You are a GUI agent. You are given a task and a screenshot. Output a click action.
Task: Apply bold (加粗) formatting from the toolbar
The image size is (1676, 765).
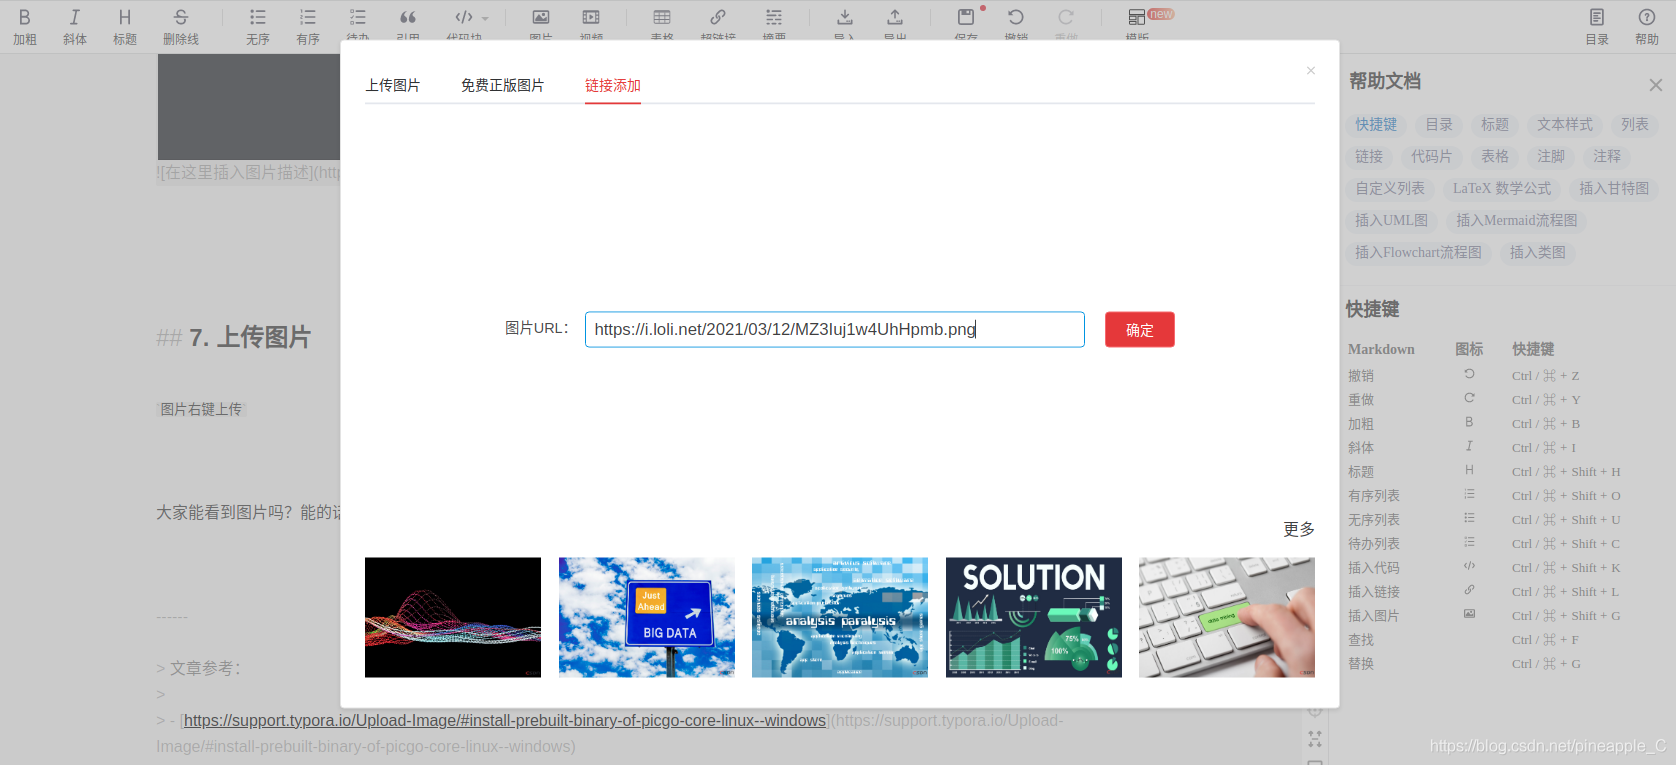coord(25,26)
